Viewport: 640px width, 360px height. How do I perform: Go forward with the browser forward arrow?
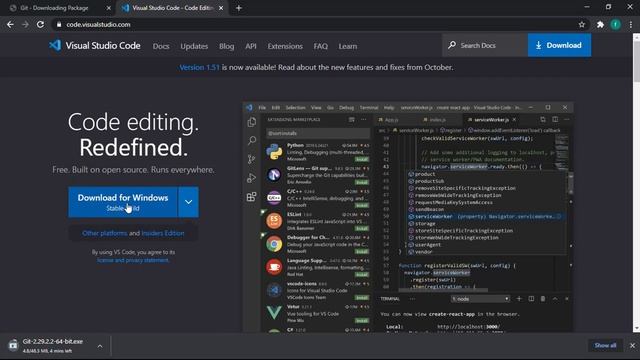25,24
